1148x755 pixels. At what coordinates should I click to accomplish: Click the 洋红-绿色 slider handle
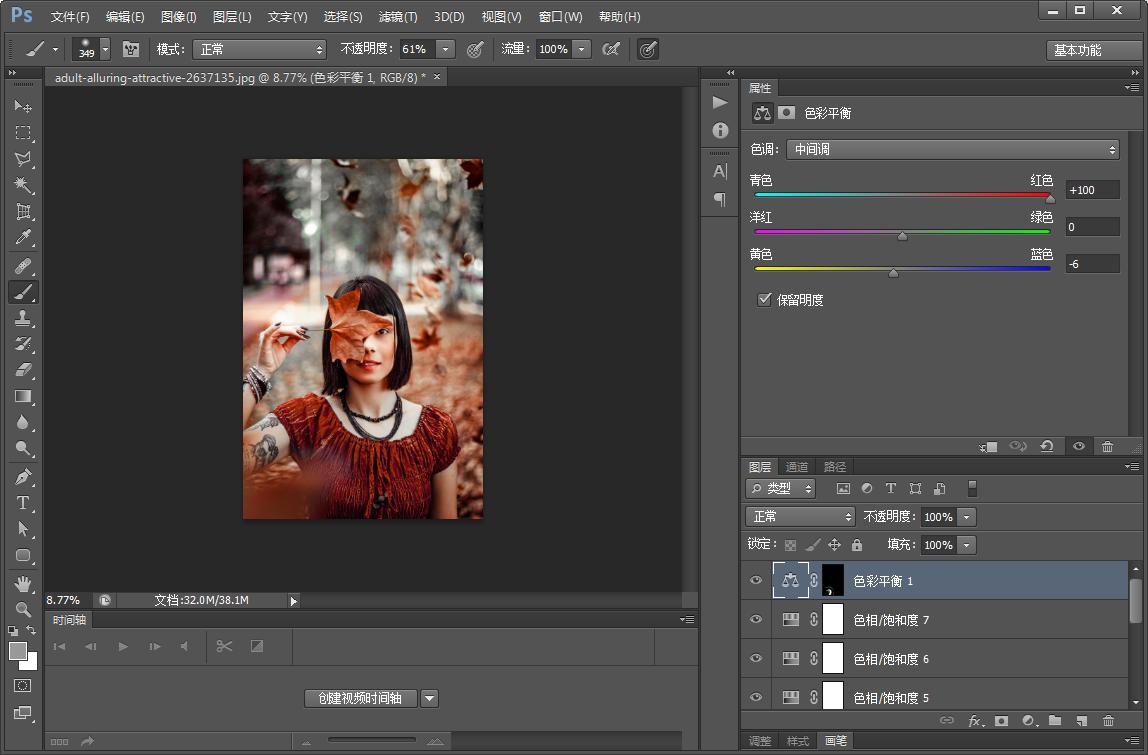tap(902, 236)
